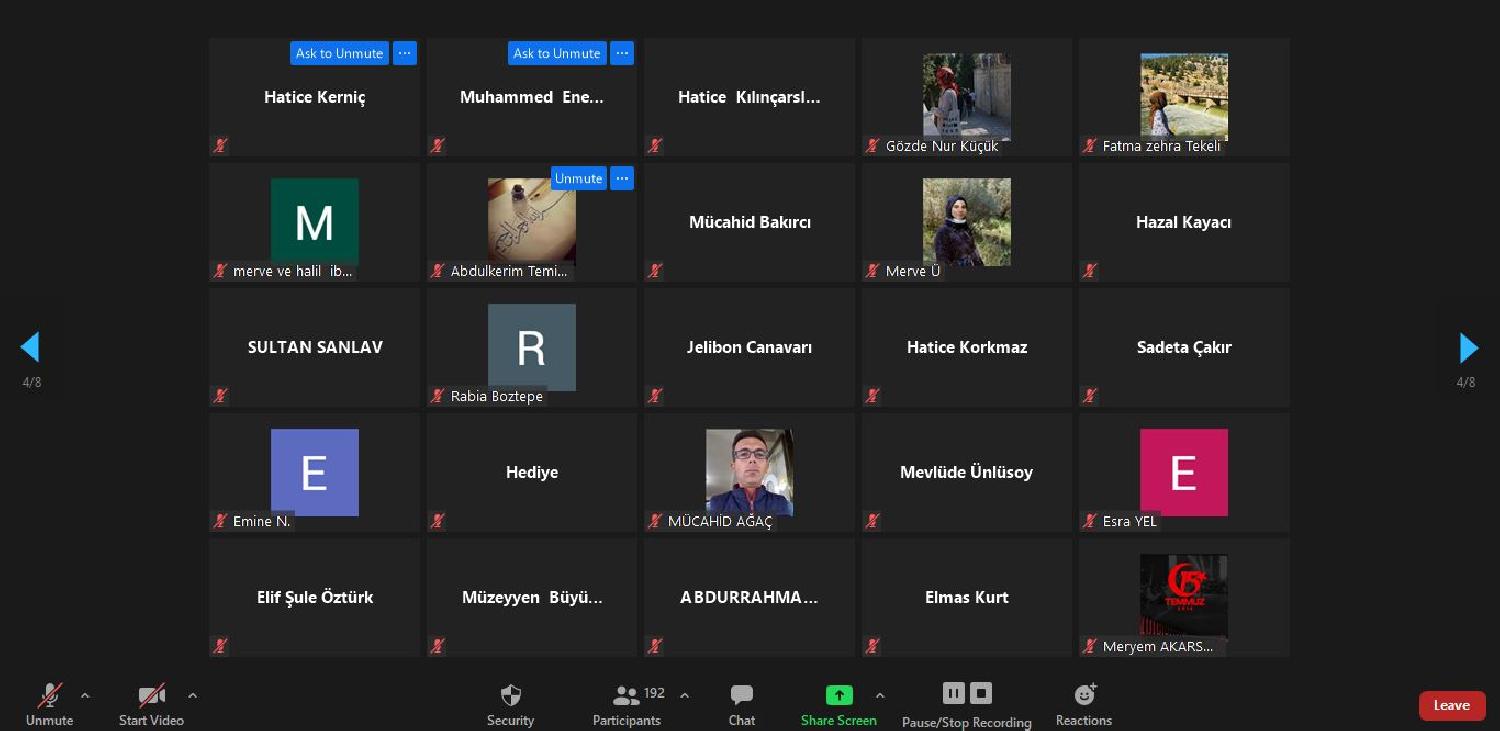Image resolution: width=1500 pixels, height=731 pixels.
Task: Open the Chat bubble icon
Action: (x=741, y=696)
